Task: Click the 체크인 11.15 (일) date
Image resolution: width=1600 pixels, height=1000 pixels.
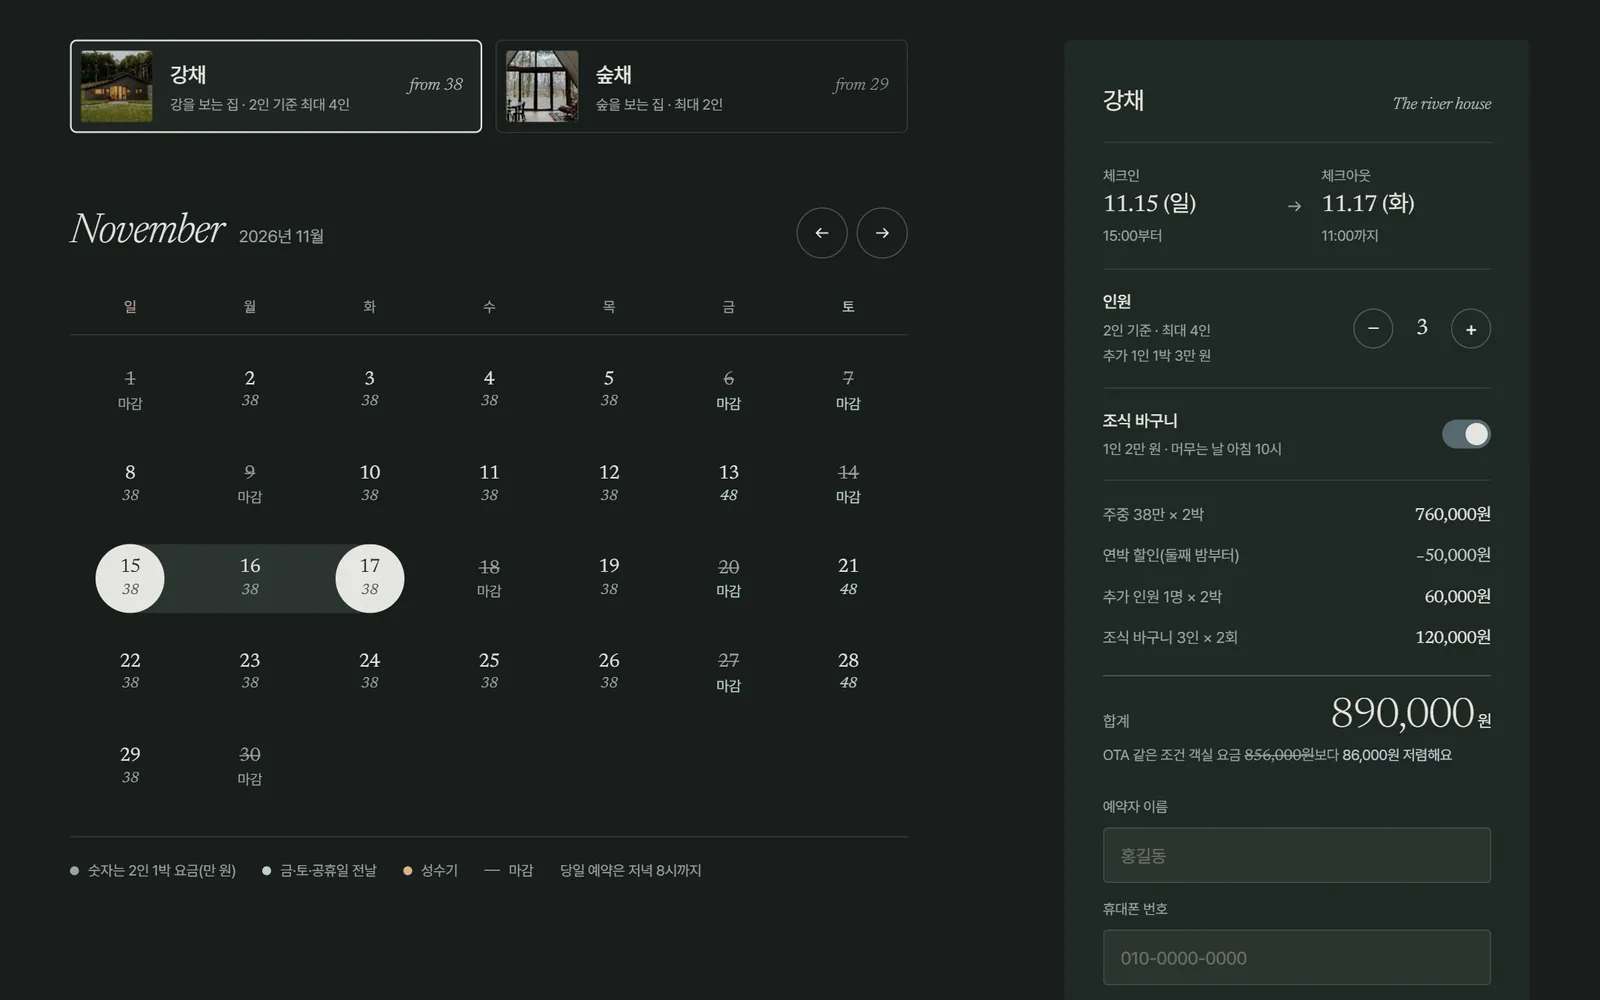Action: point(1149,204)
